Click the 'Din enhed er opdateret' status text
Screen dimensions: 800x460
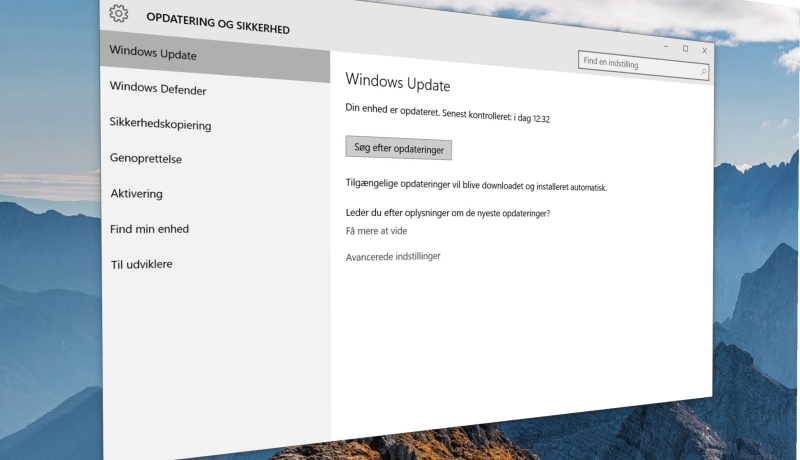447,113
